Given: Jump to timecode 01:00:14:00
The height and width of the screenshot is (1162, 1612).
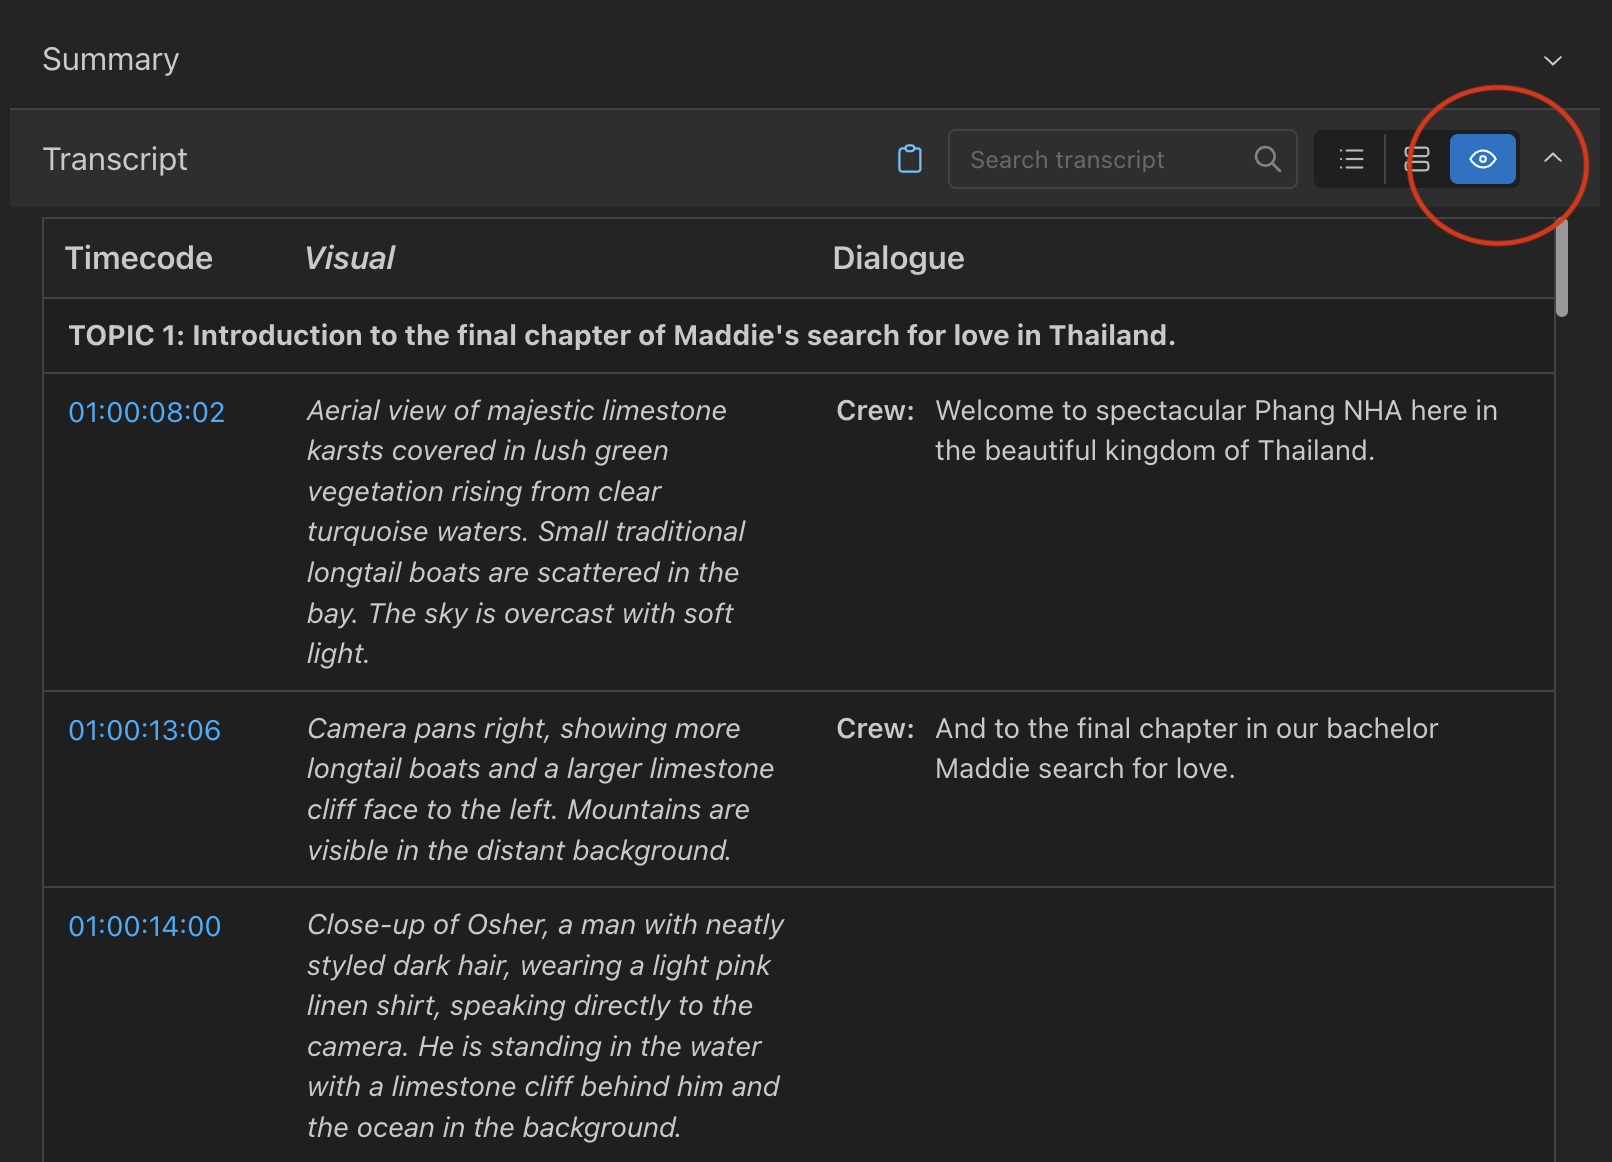Looking at the screenshot, I should [144, 926].
